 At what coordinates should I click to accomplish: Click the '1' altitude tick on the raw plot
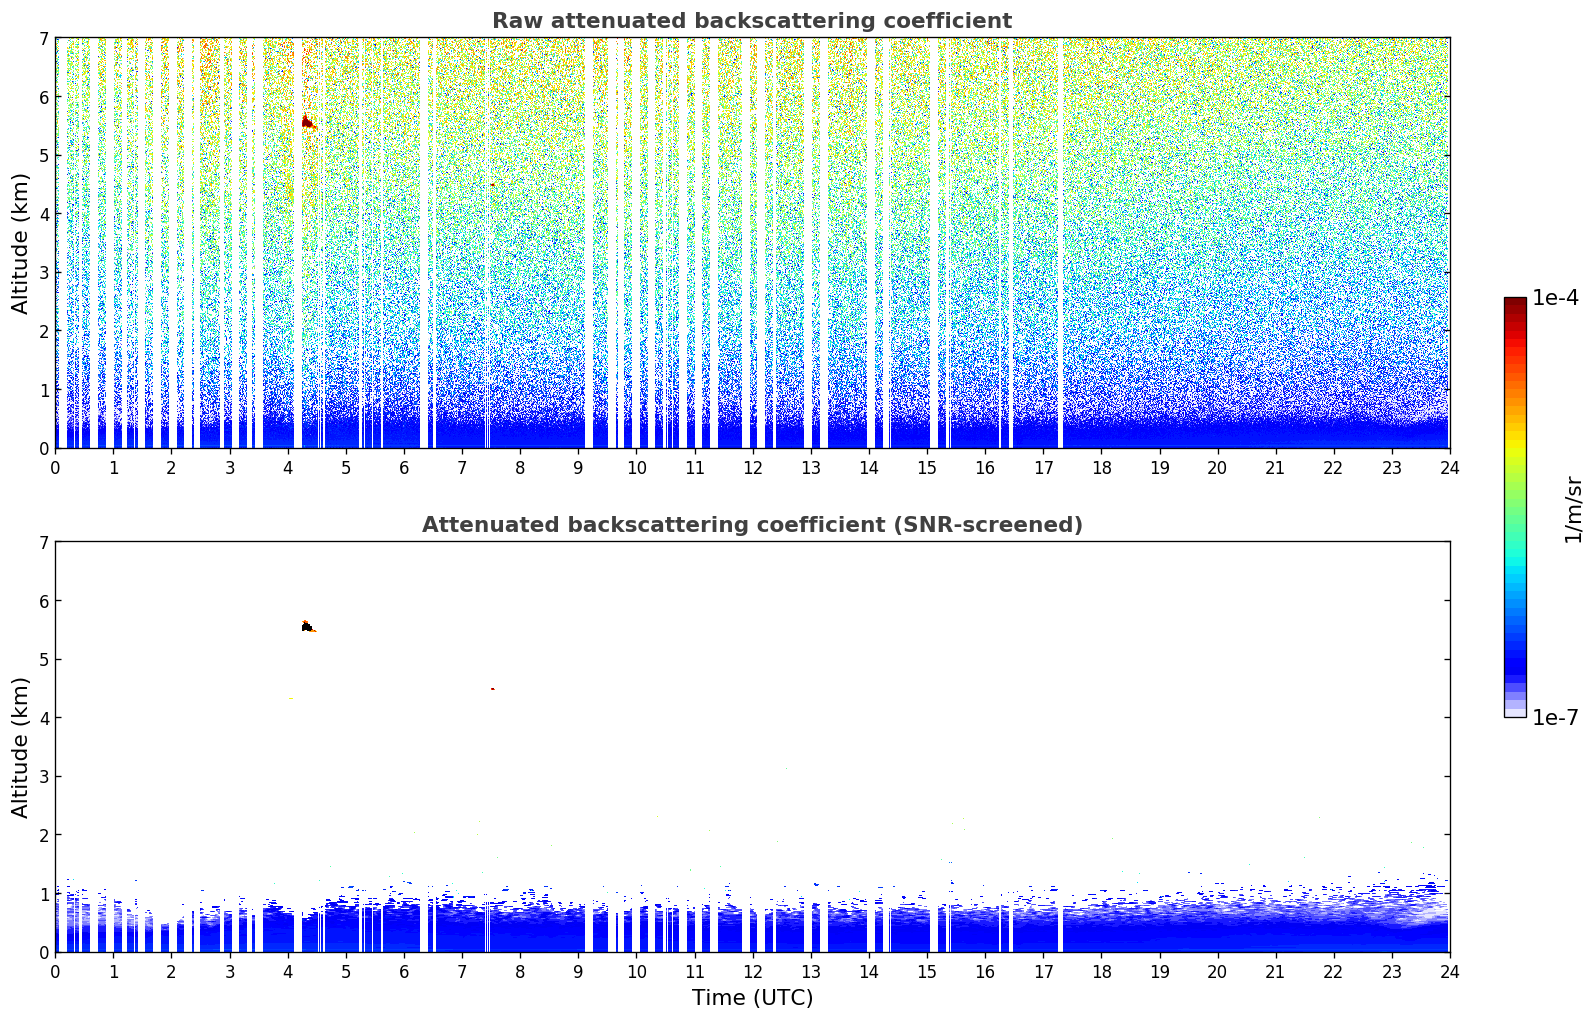point(44,389)
